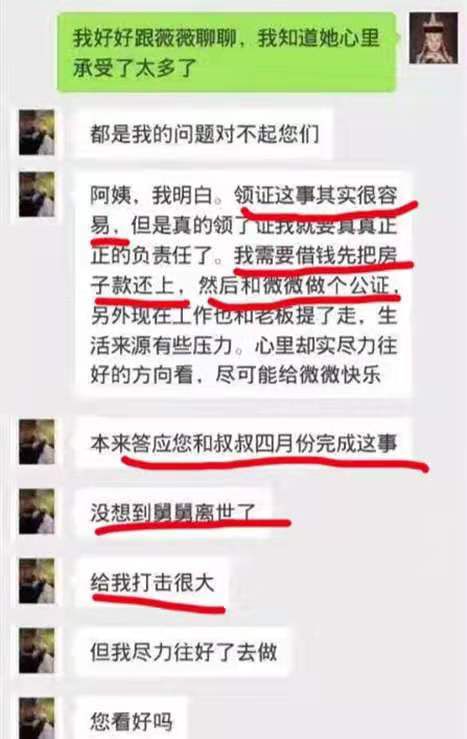Open avatar next to '都是我的问题对不起您们'

pos(37,132)
